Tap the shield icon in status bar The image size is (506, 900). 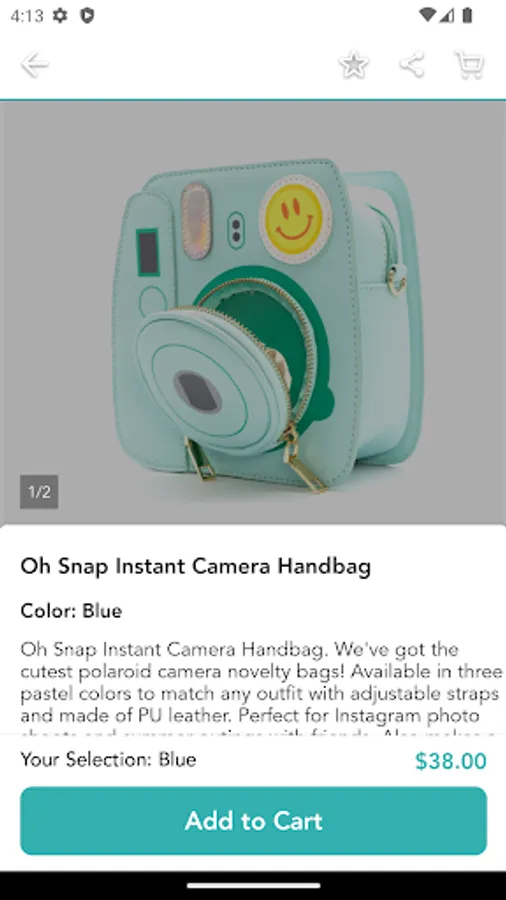coord(87,15)
